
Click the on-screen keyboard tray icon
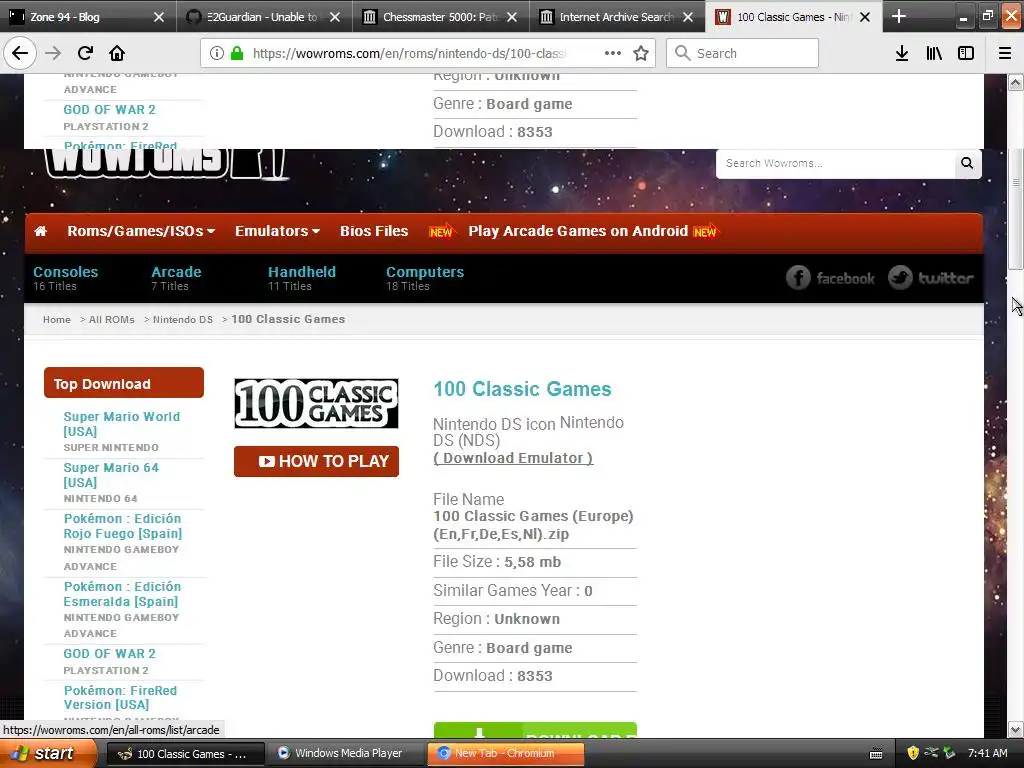pyautogui.click(x=876, y=754)
